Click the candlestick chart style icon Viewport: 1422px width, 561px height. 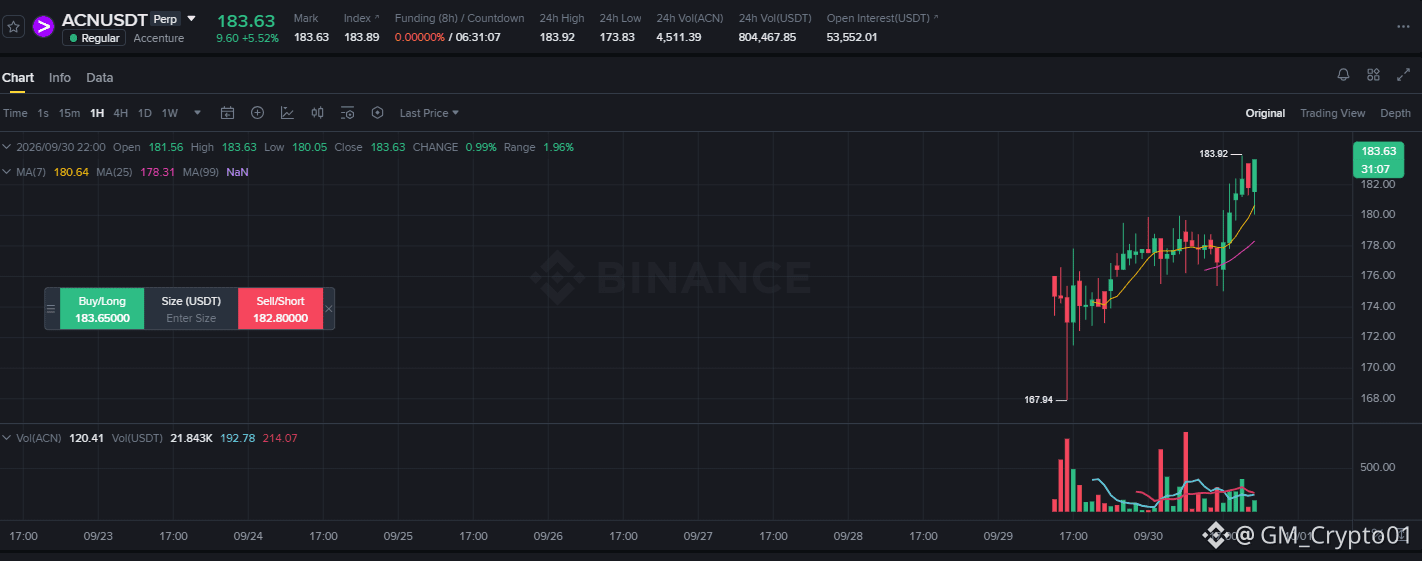(x=317, y=113)
